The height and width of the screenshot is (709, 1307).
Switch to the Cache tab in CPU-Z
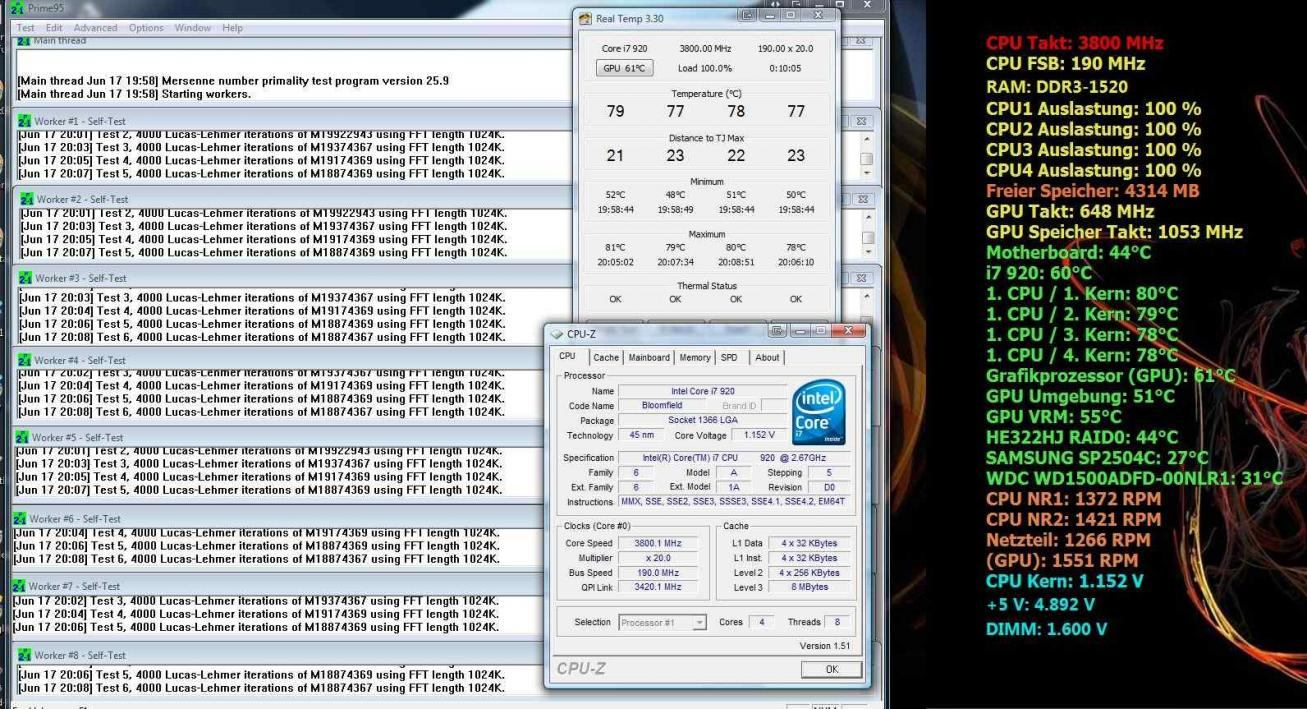pyautogui.click(x=606, y=358)
